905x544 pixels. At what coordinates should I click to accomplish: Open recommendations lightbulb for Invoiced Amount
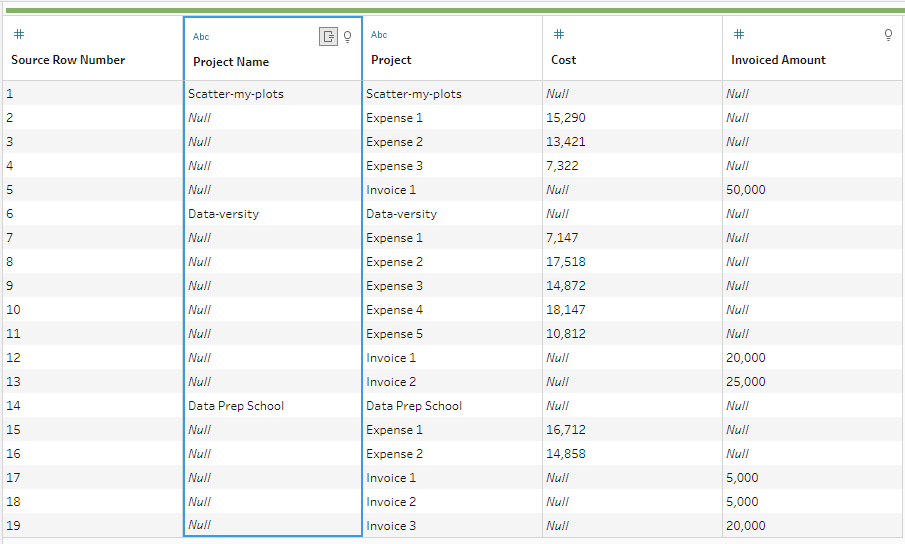coord(888,35)
